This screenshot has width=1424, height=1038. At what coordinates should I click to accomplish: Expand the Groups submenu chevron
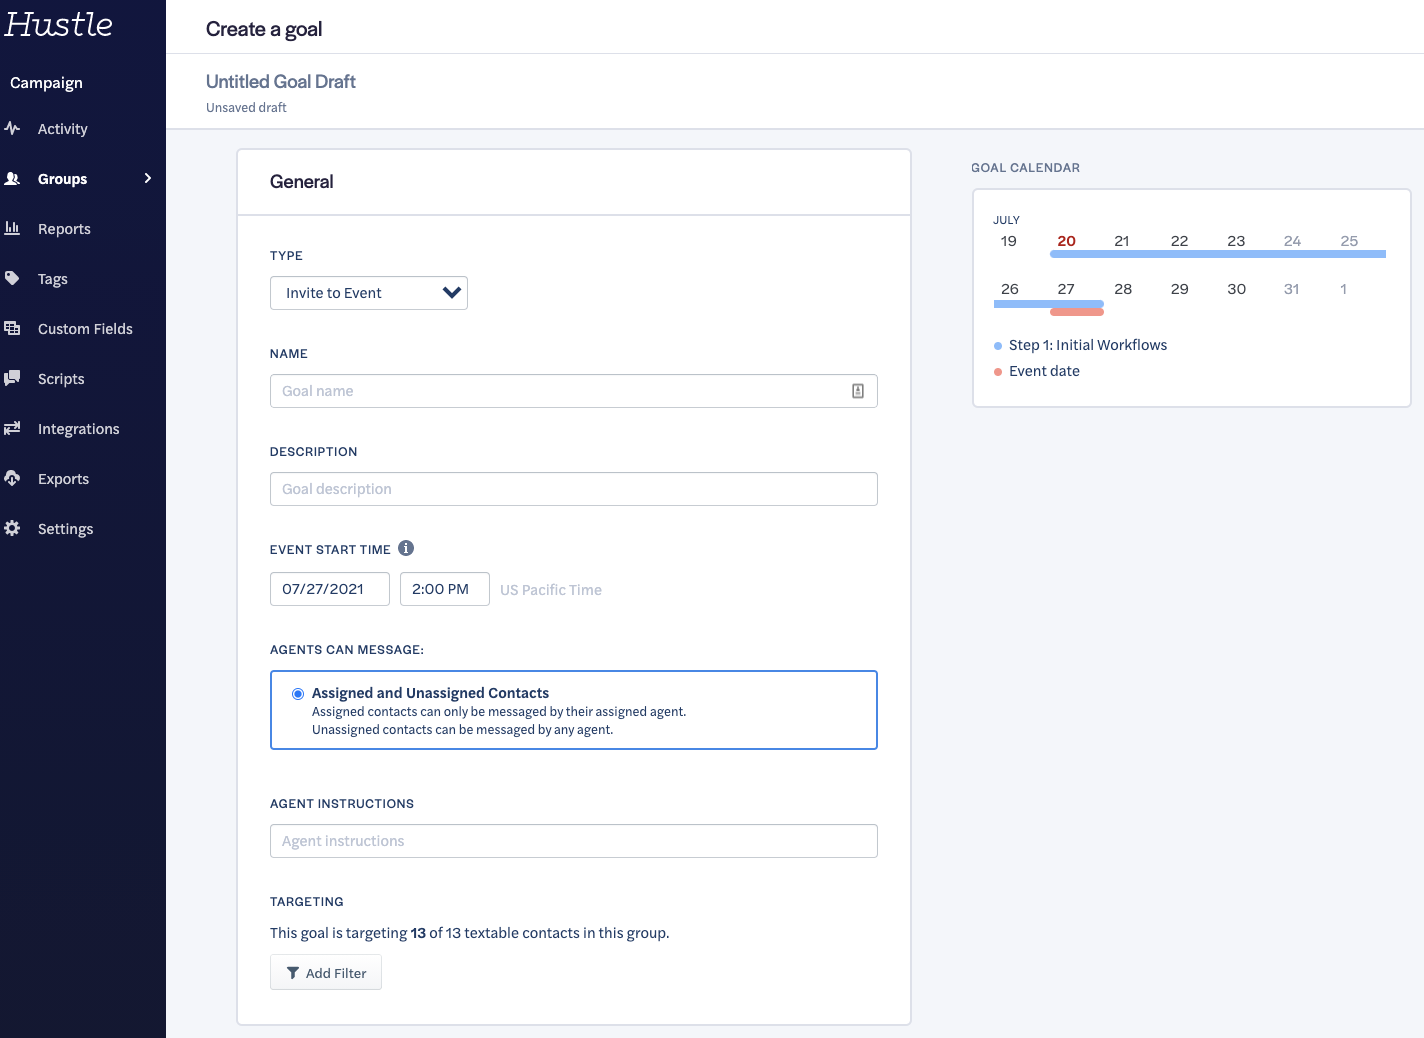148,178
